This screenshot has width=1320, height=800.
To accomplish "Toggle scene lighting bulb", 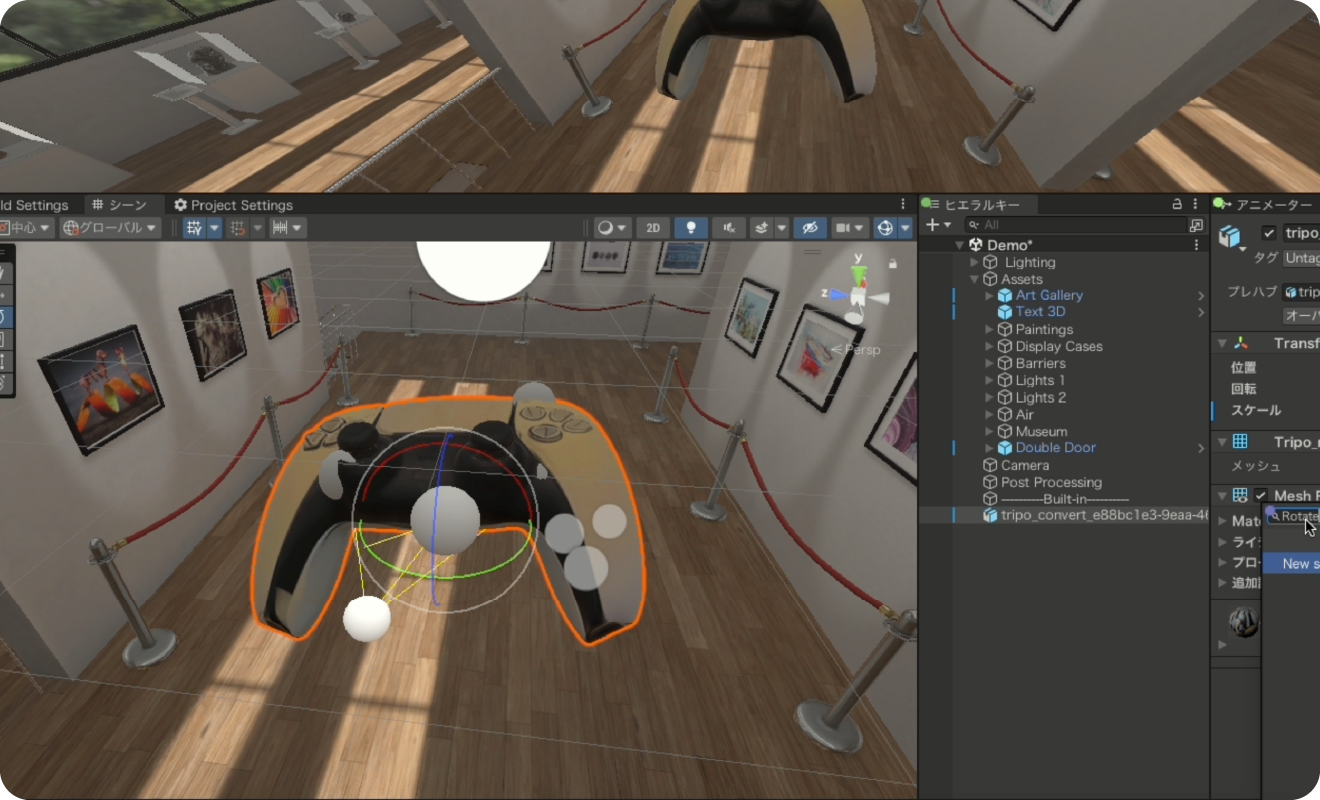I will (x=691, y=228).
